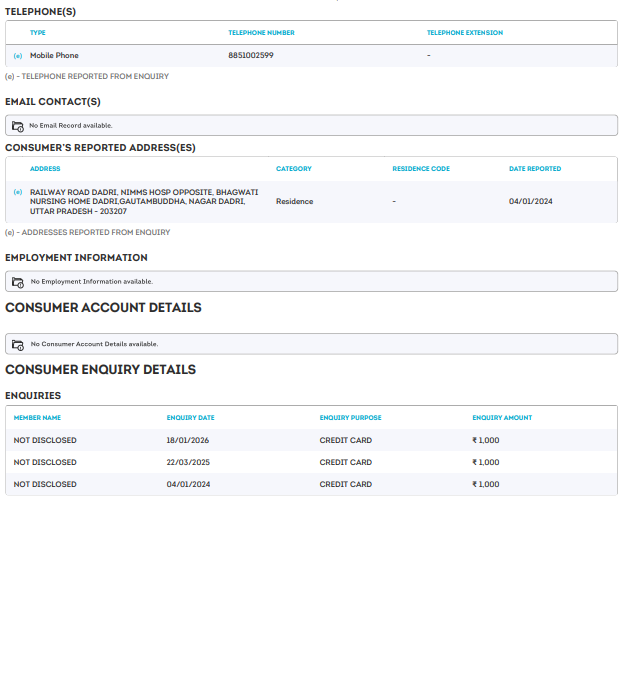
Task: Click the Member Name column header
Action: pos(37,418)
